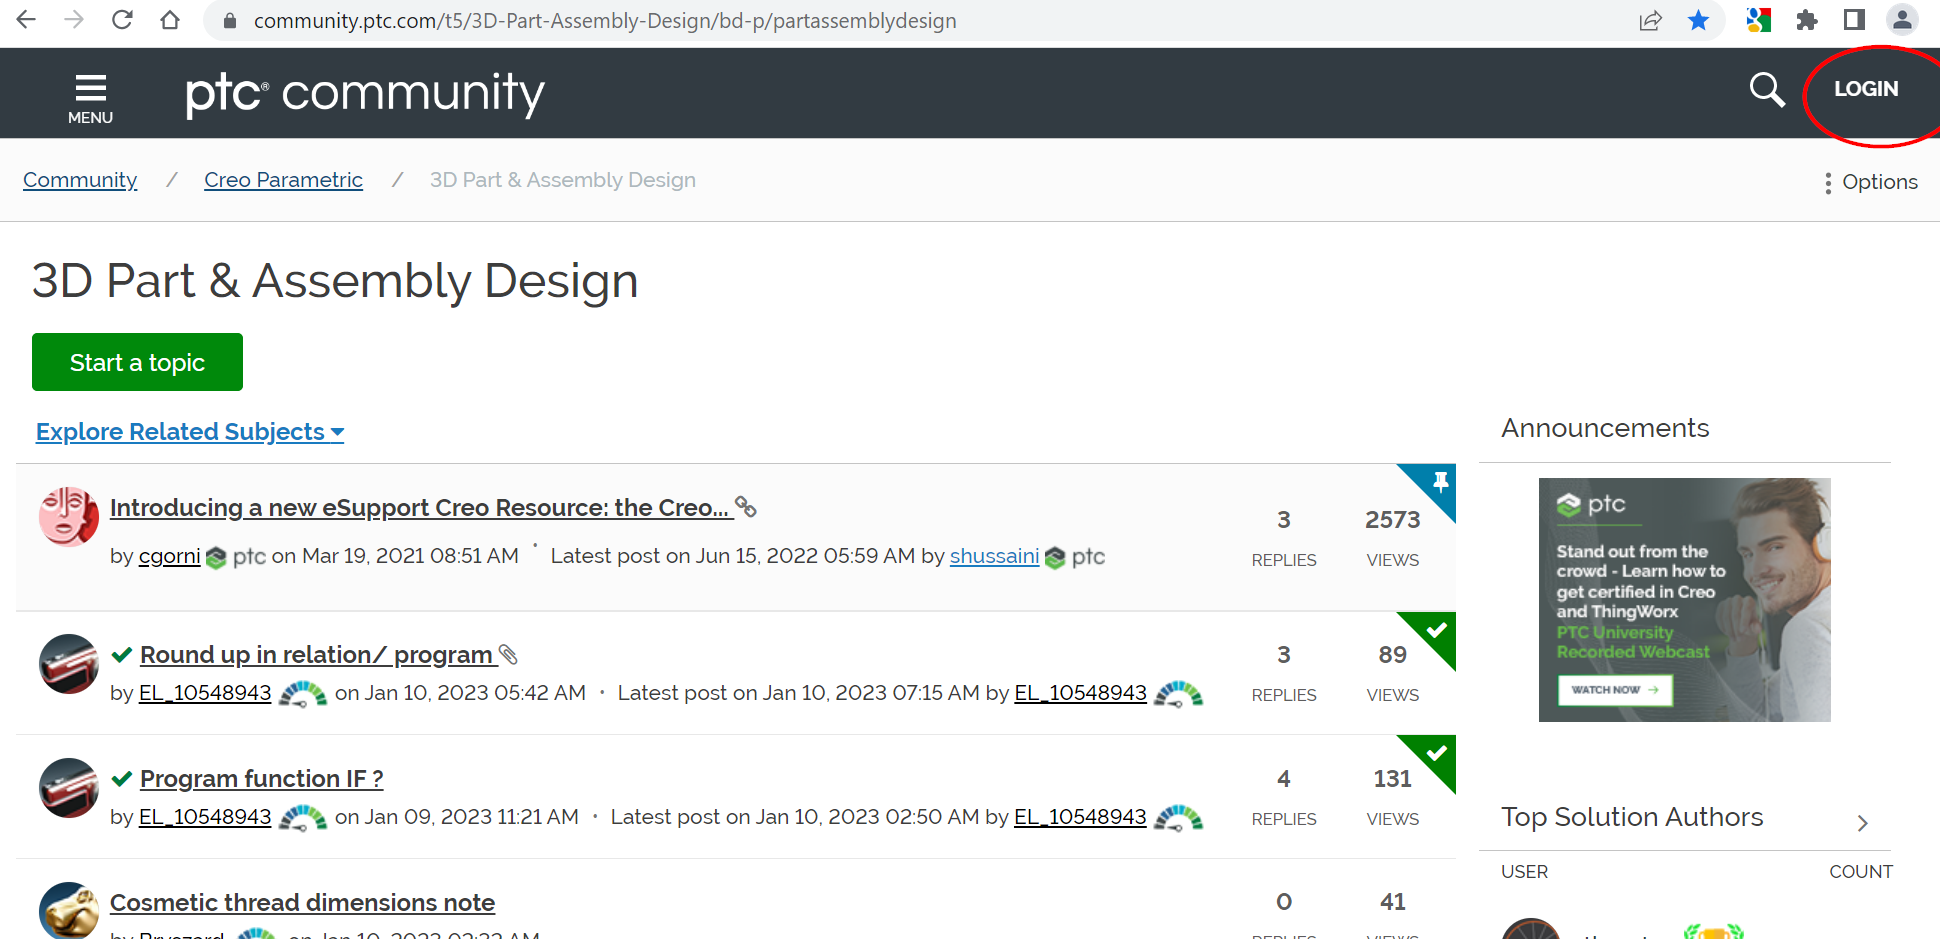Click the solved checkmark on Round up topic
Image resolution: width=1940 pixels, height=939 pixels.
[122, 654]
